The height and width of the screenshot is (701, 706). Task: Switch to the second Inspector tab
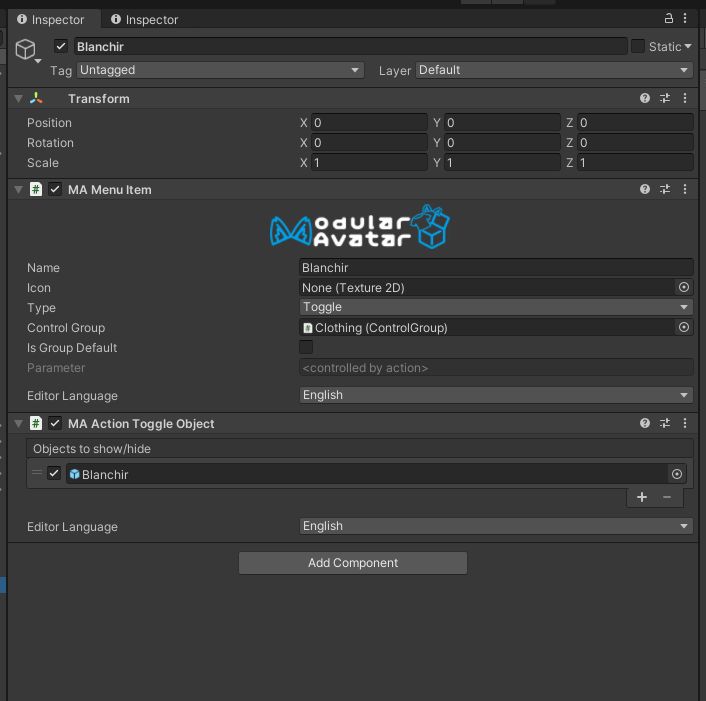(145, 20)
